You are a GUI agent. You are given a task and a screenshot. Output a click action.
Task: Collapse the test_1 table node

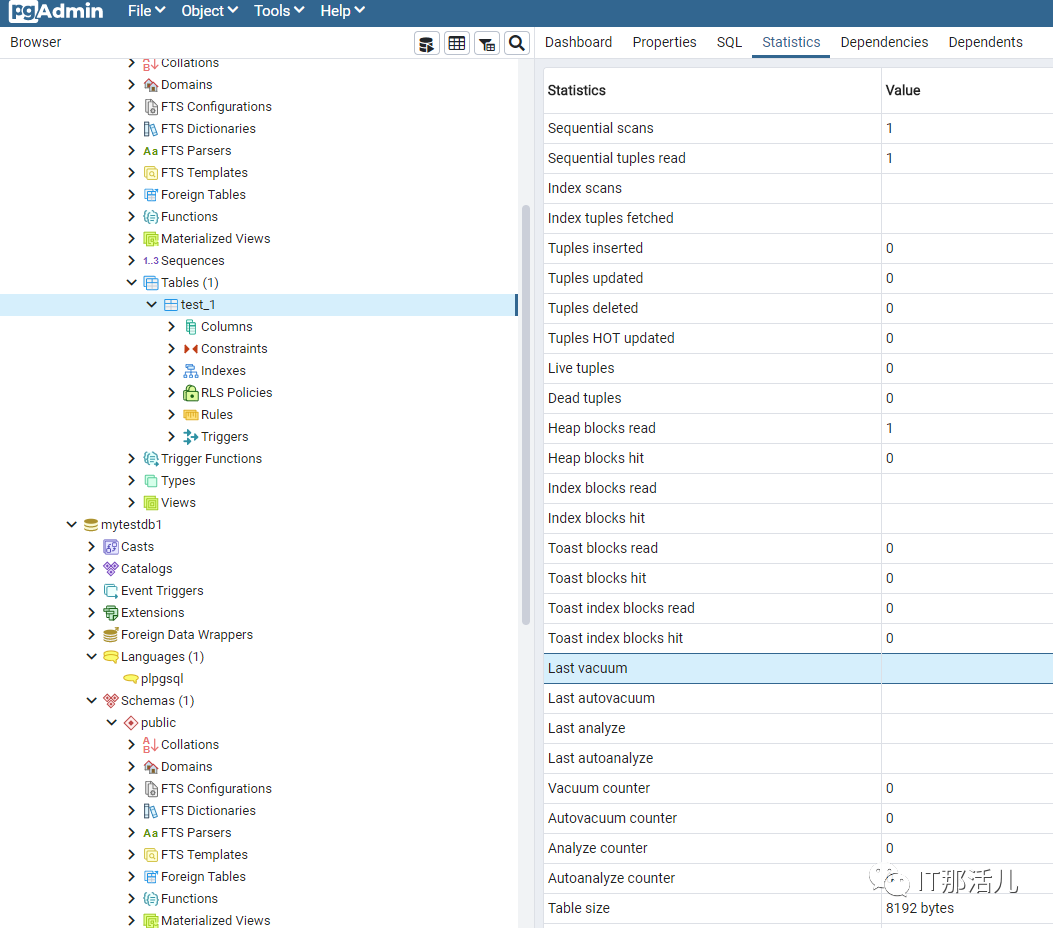[x=152, y=305]
